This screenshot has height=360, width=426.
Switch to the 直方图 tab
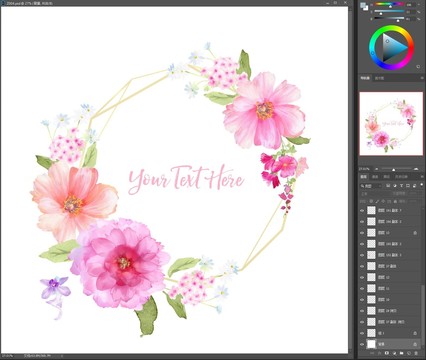pyautogui.click(x=379, y=78)
